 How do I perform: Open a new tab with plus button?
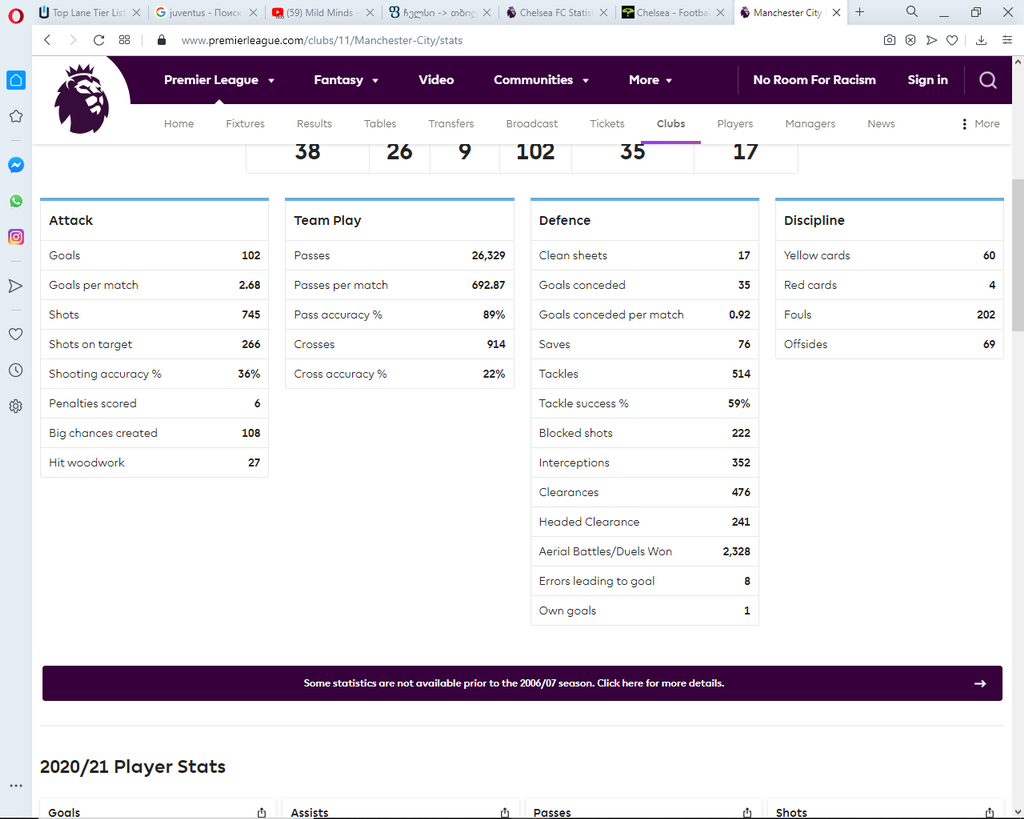[x=859, y=12]
